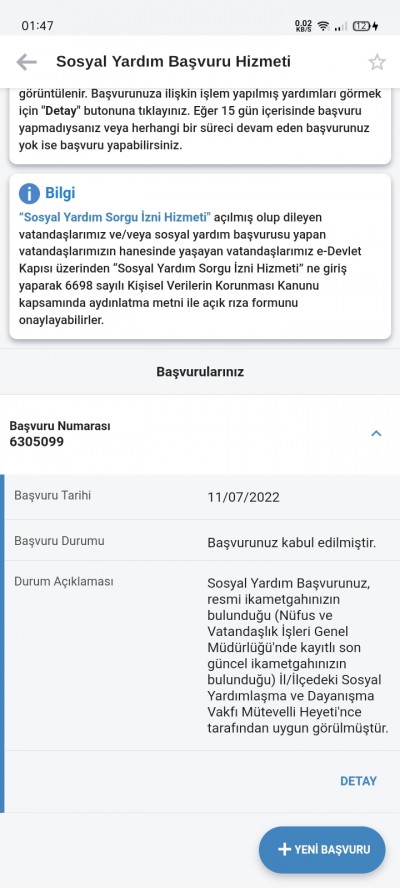Tap the Bilgi heading text
The image size is (400, 888).
pyautogui.click(x=60, y=193)
